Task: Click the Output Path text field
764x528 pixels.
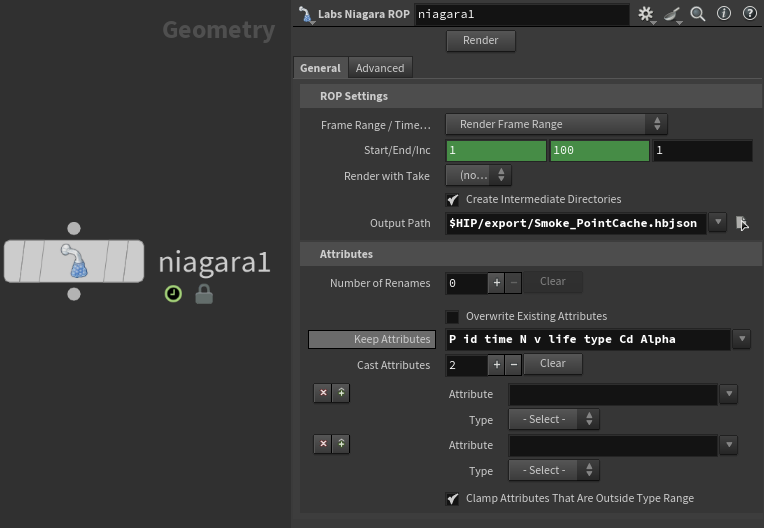Action: coord(574,223)
